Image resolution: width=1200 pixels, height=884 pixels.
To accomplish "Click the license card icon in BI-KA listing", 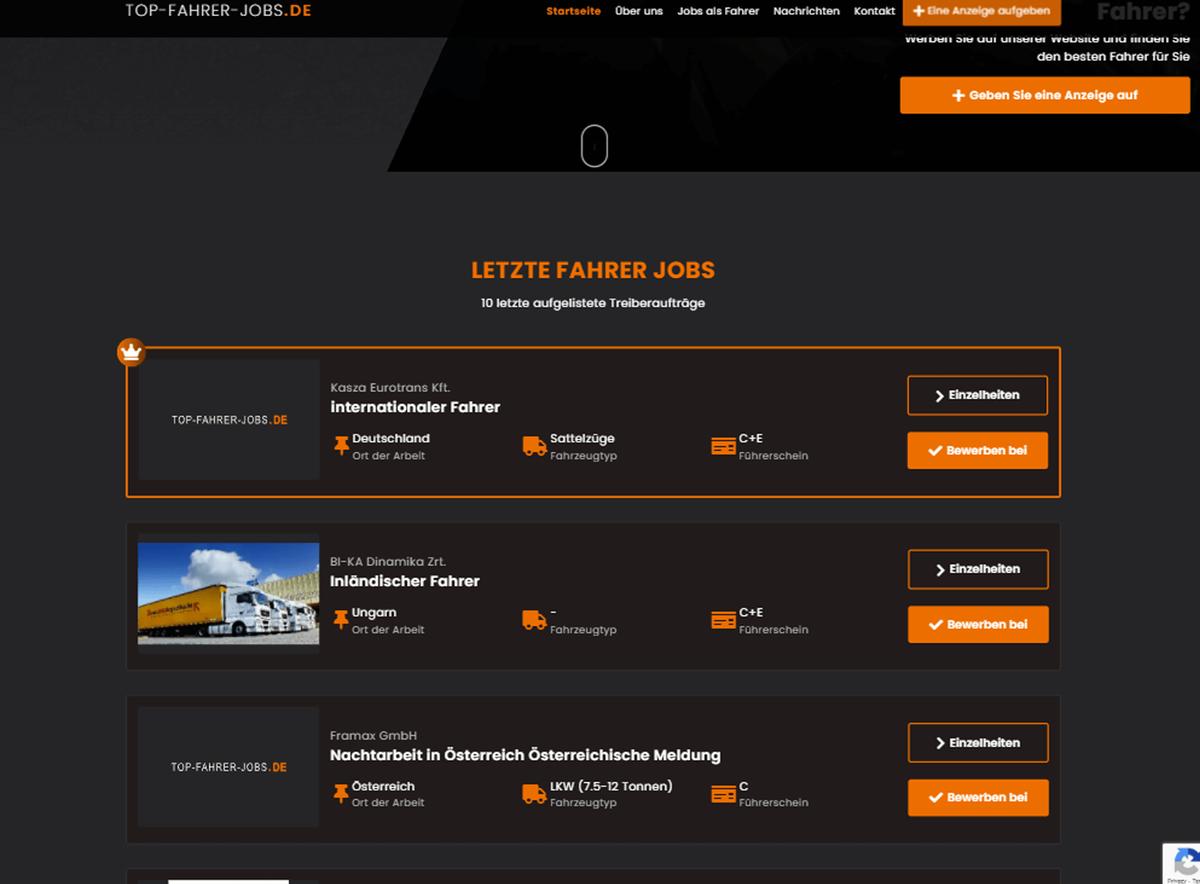I will 723,620.
